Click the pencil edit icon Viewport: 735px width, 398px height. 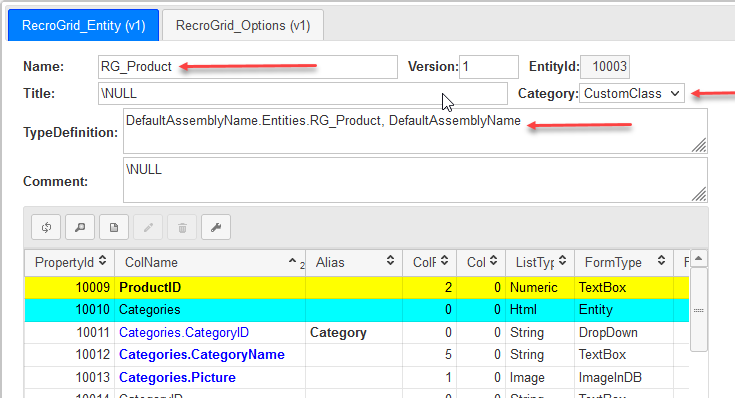coord(148,227)
